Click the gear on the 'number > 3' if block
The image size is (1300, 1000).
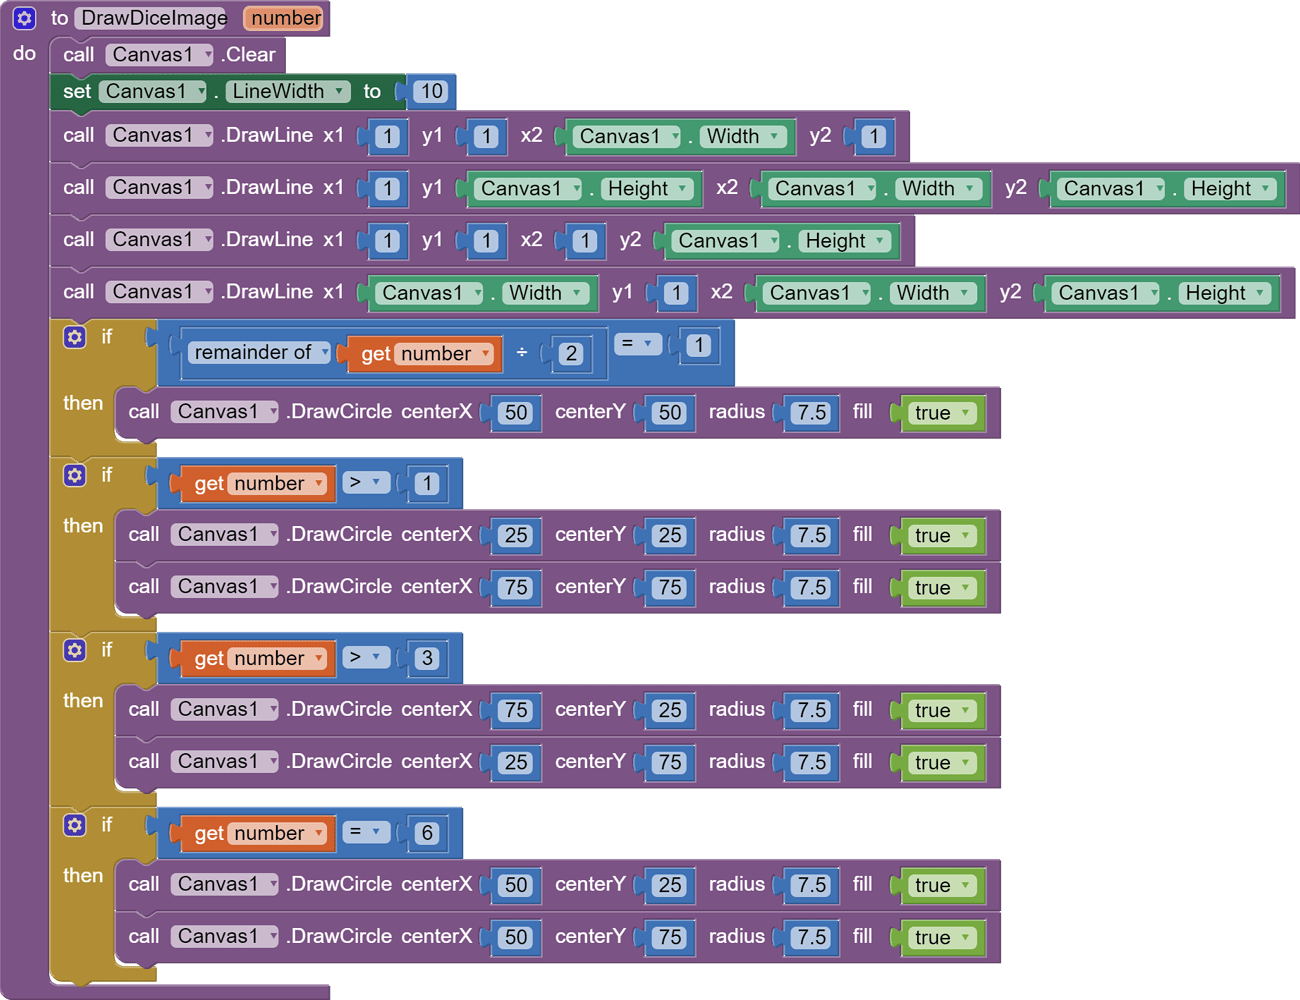74,650
